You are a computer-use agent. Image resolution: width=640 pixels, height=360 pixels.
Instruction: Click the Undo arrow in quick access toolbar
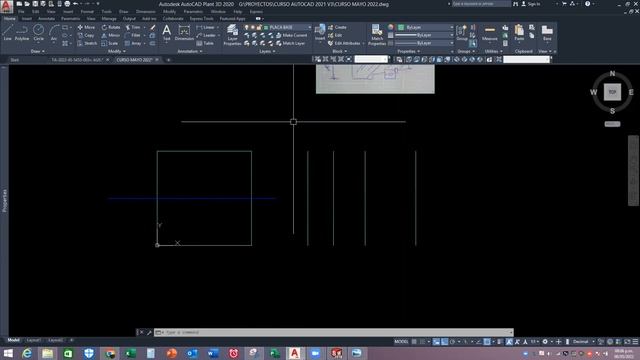[x=75, y=4]
